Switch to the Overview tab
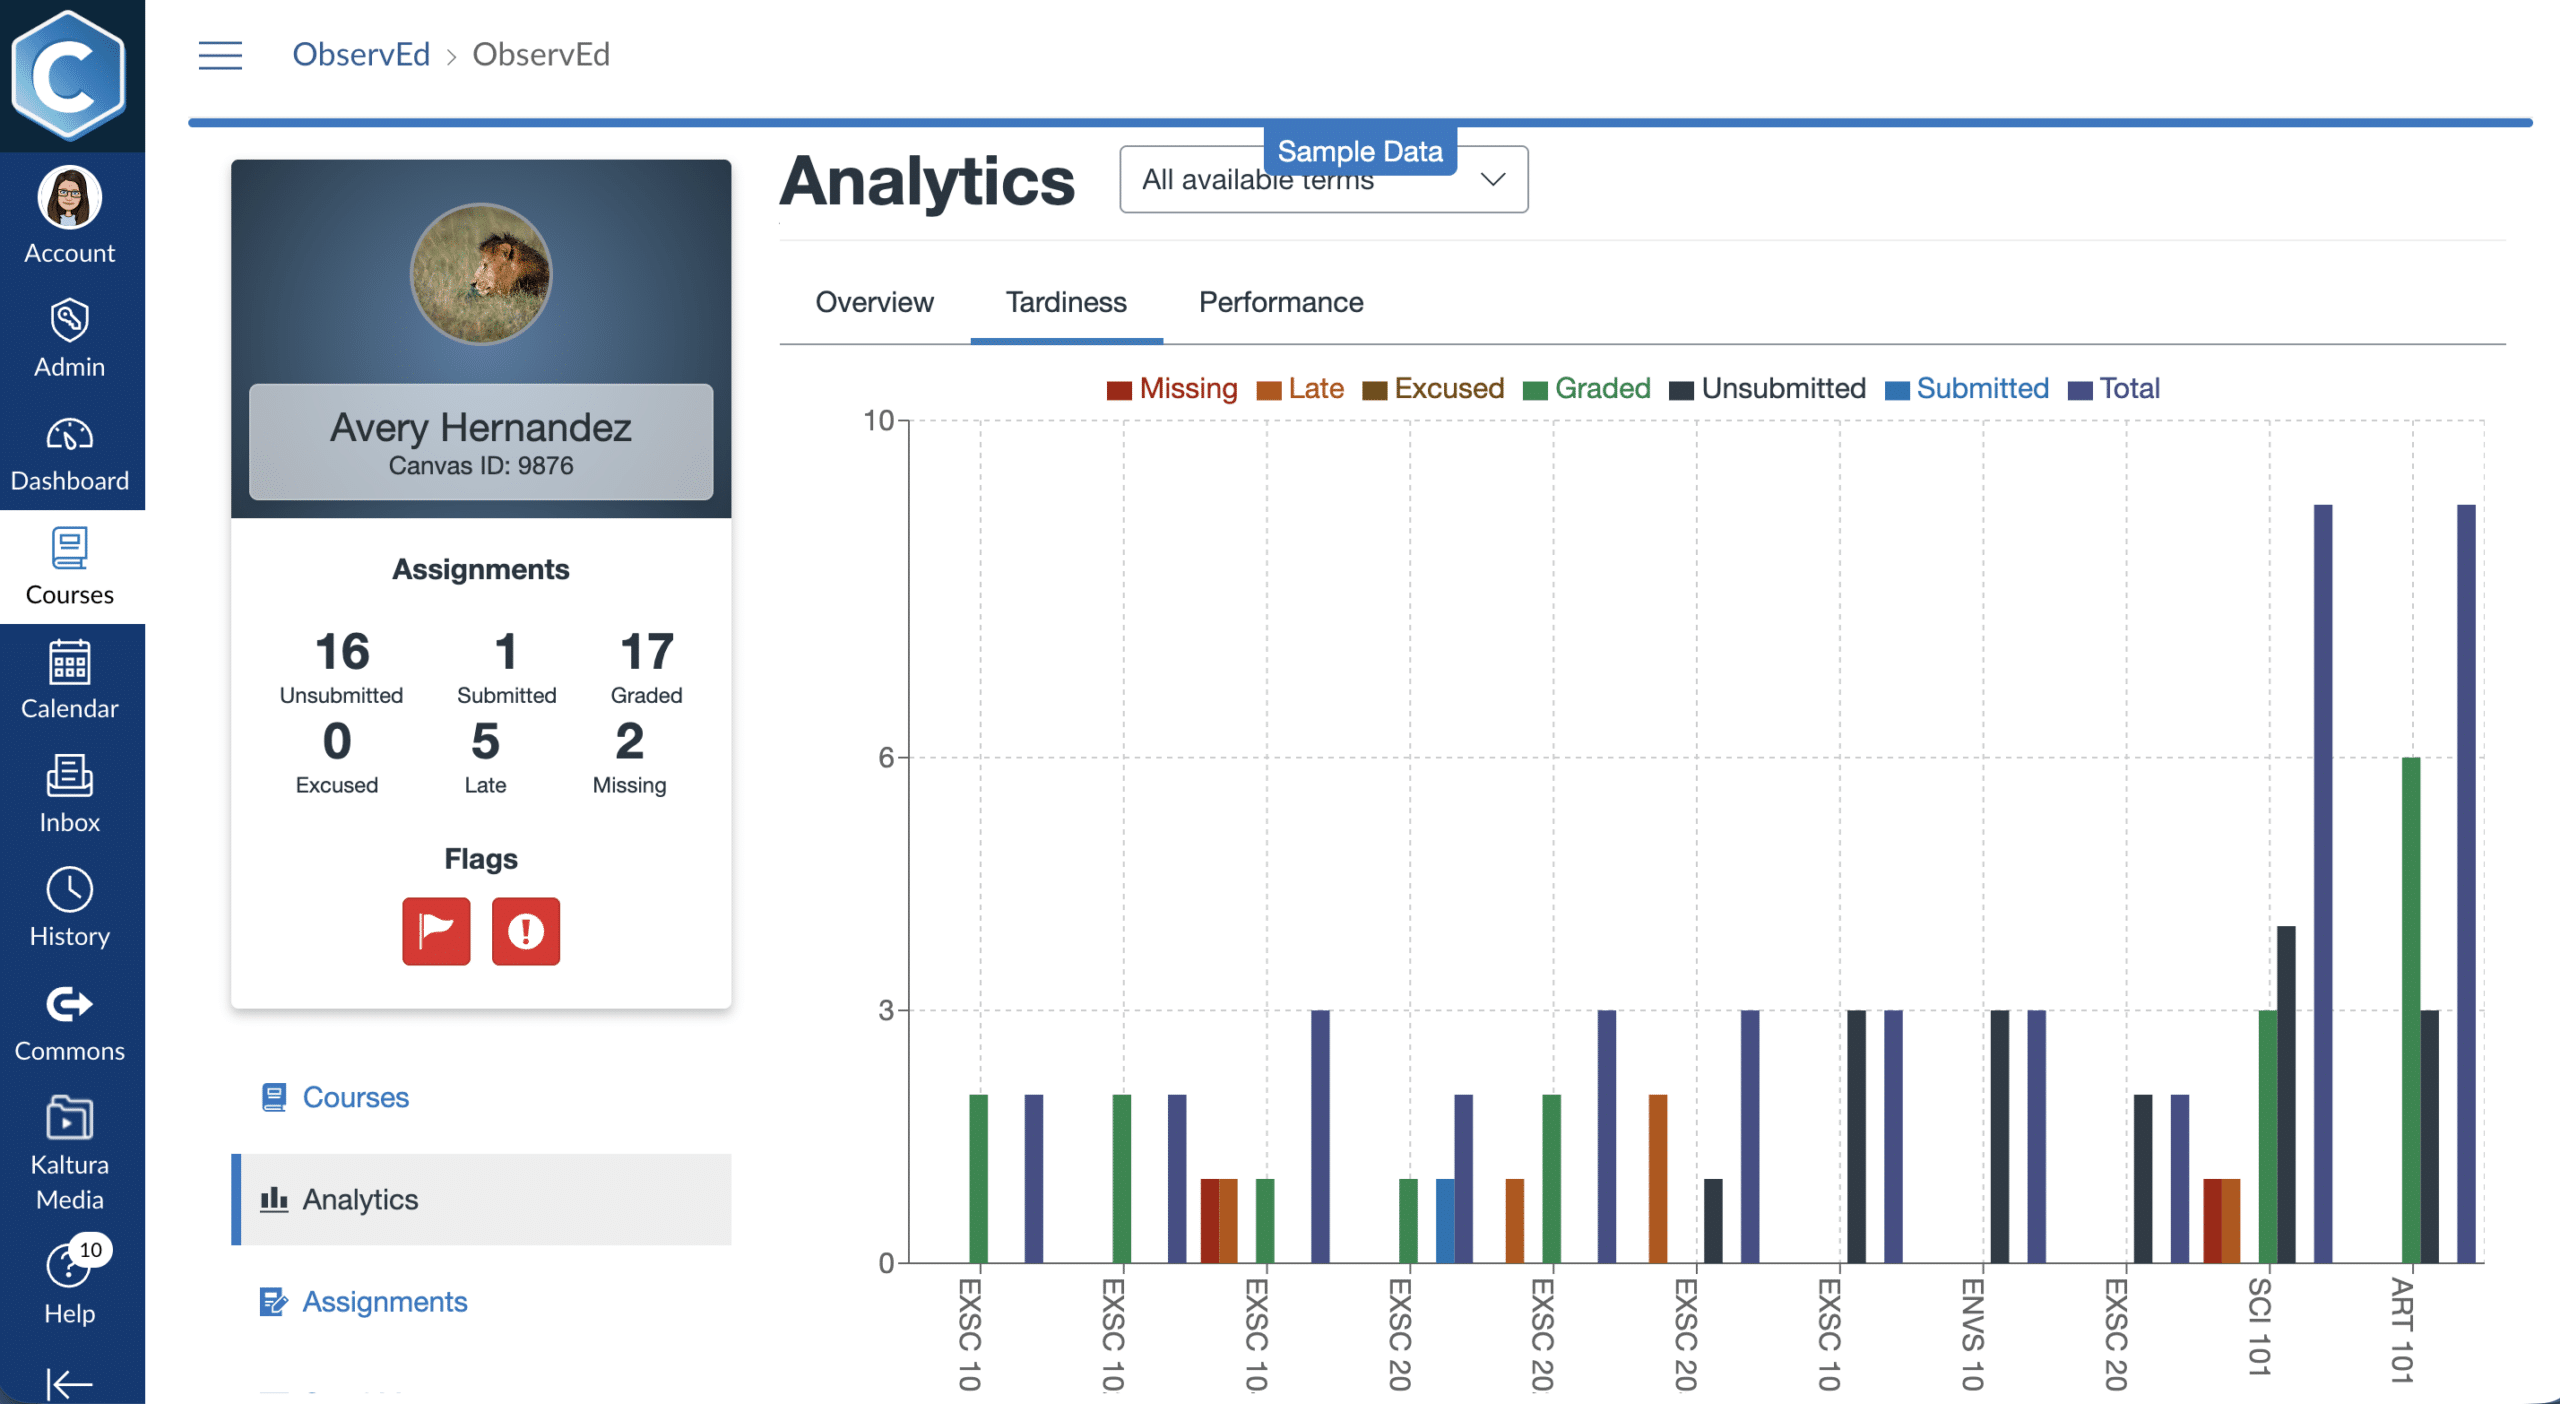This screenshot has height=1404, width=2560. (x=874, y=302)
